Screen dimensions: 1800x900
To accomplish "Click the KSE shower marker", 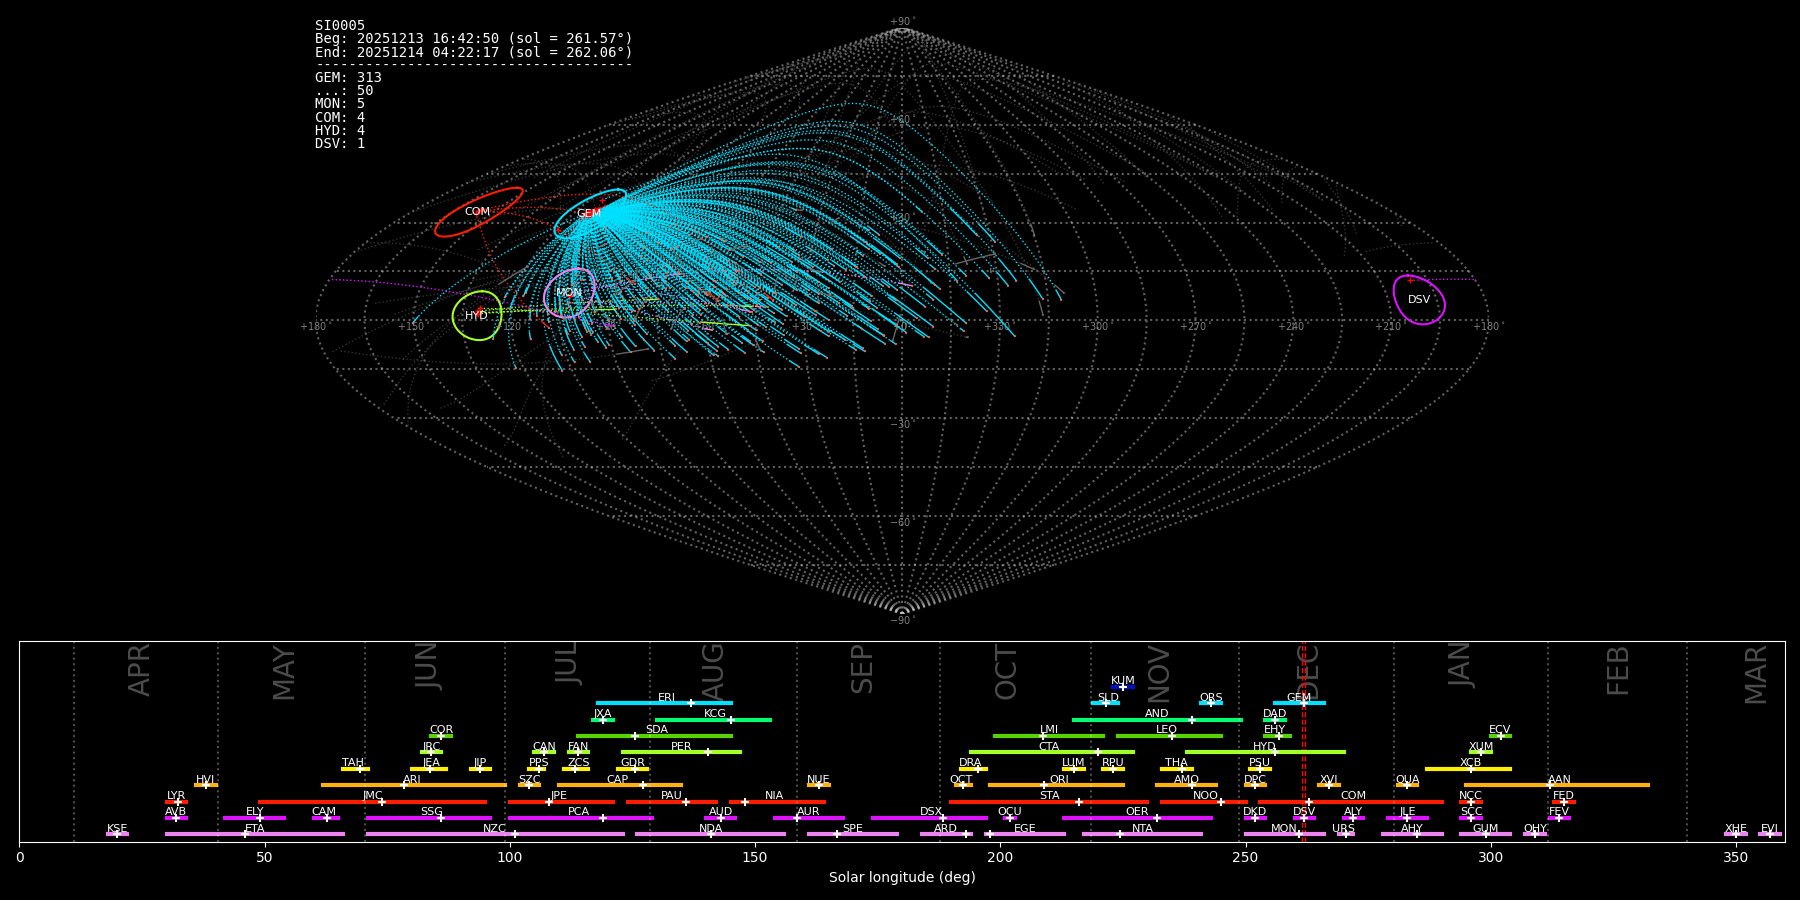I will point(117,834).
